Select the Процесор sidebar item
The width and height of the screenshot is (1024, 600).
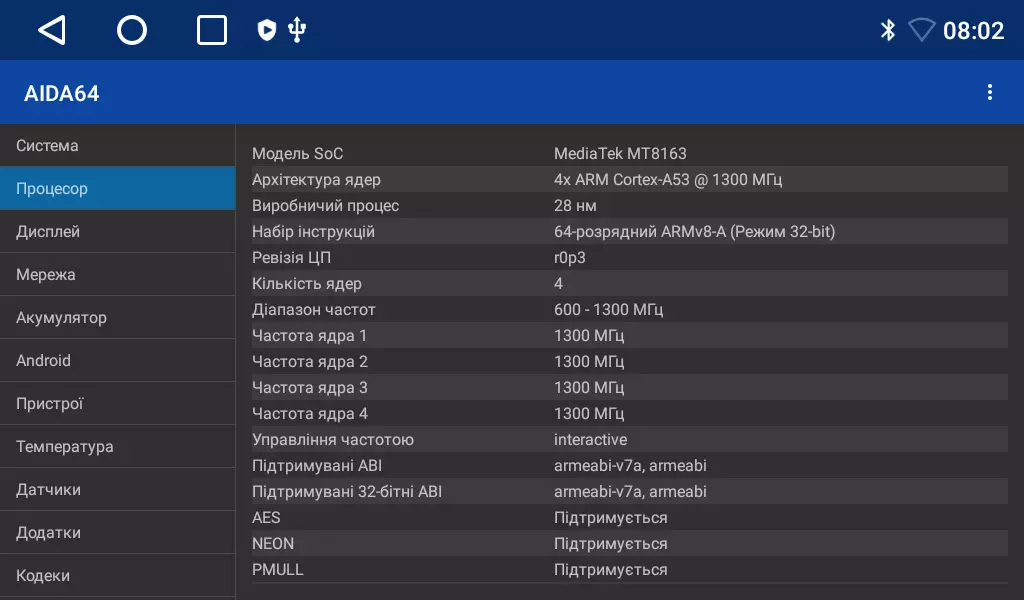pyautogui.click(x=117, y=189)
